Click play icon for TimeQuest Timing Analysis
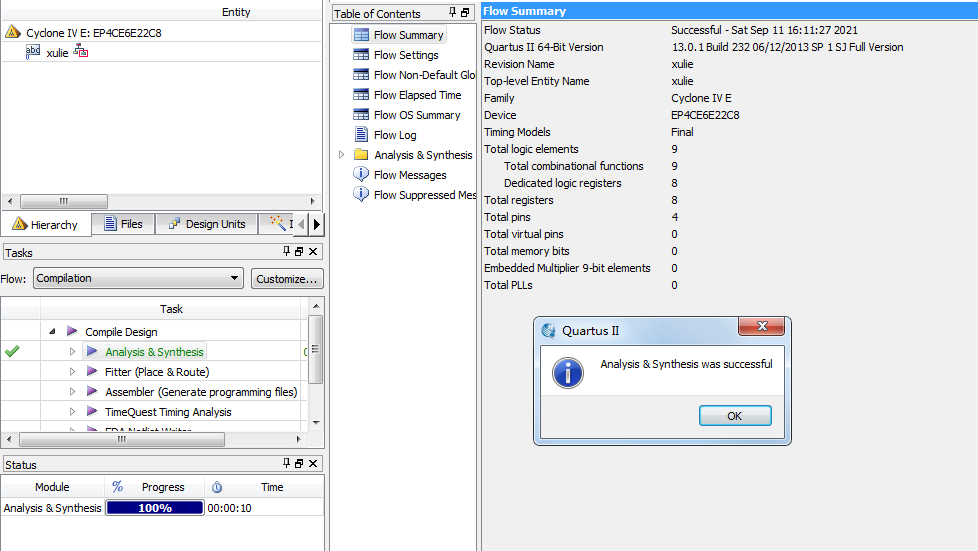 pos(92,412)
